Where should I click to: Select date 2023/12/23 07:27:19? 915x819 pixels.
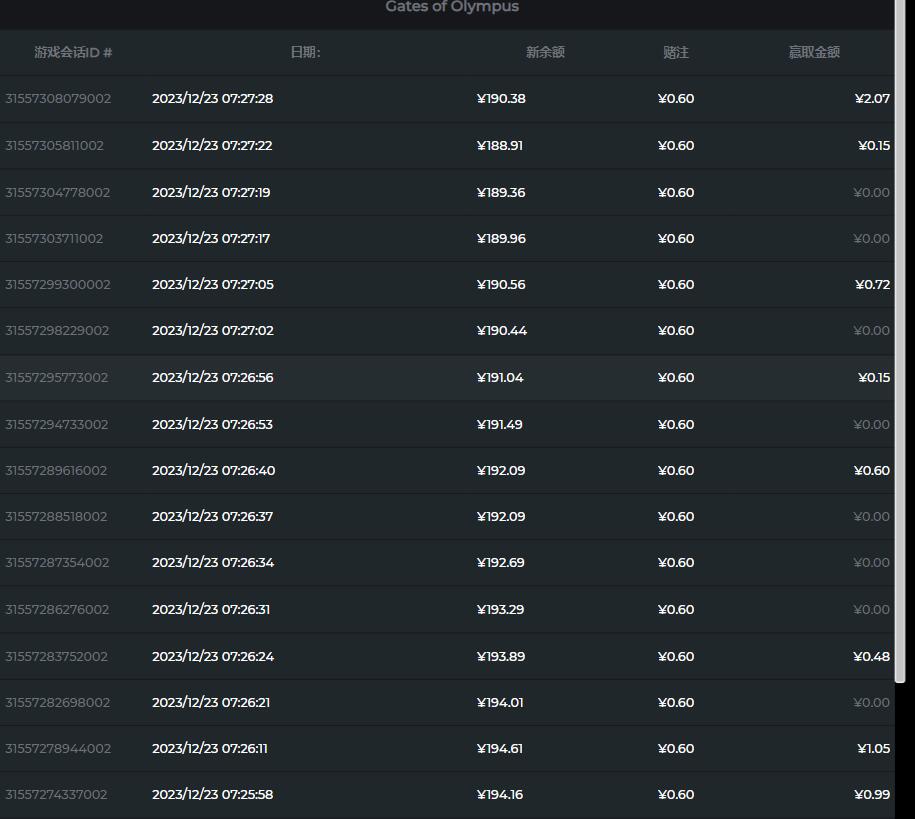pos(211,193)
